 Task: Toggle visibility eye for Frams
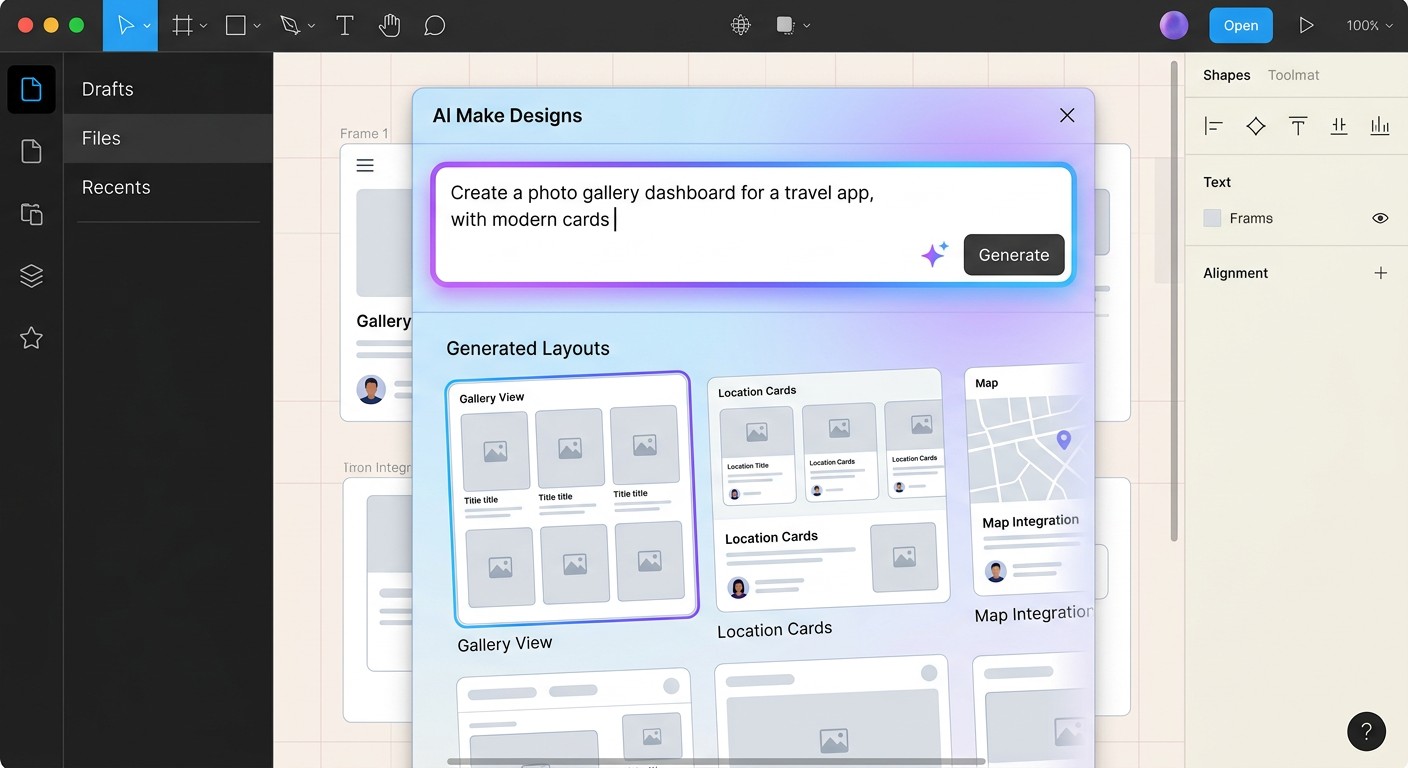coord(1380,218)
